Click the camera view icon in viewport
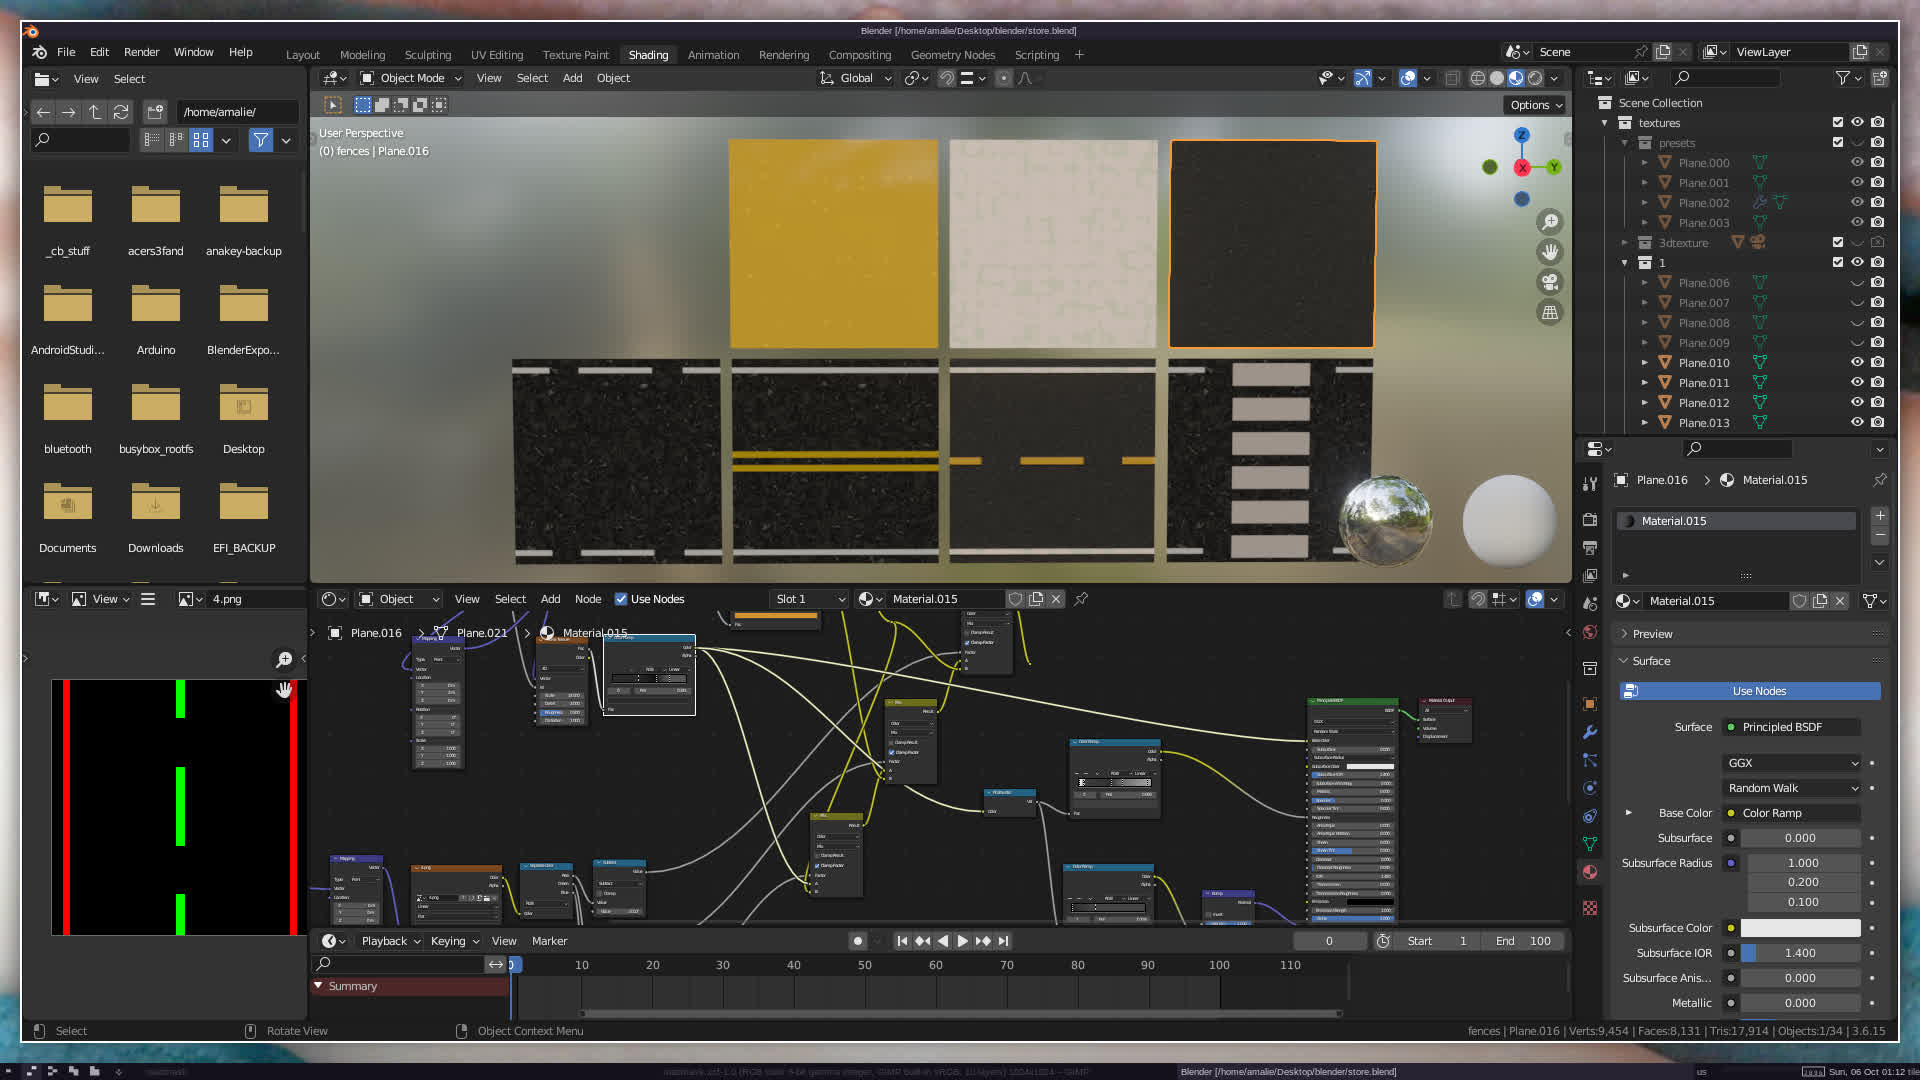 [1550, 282]
